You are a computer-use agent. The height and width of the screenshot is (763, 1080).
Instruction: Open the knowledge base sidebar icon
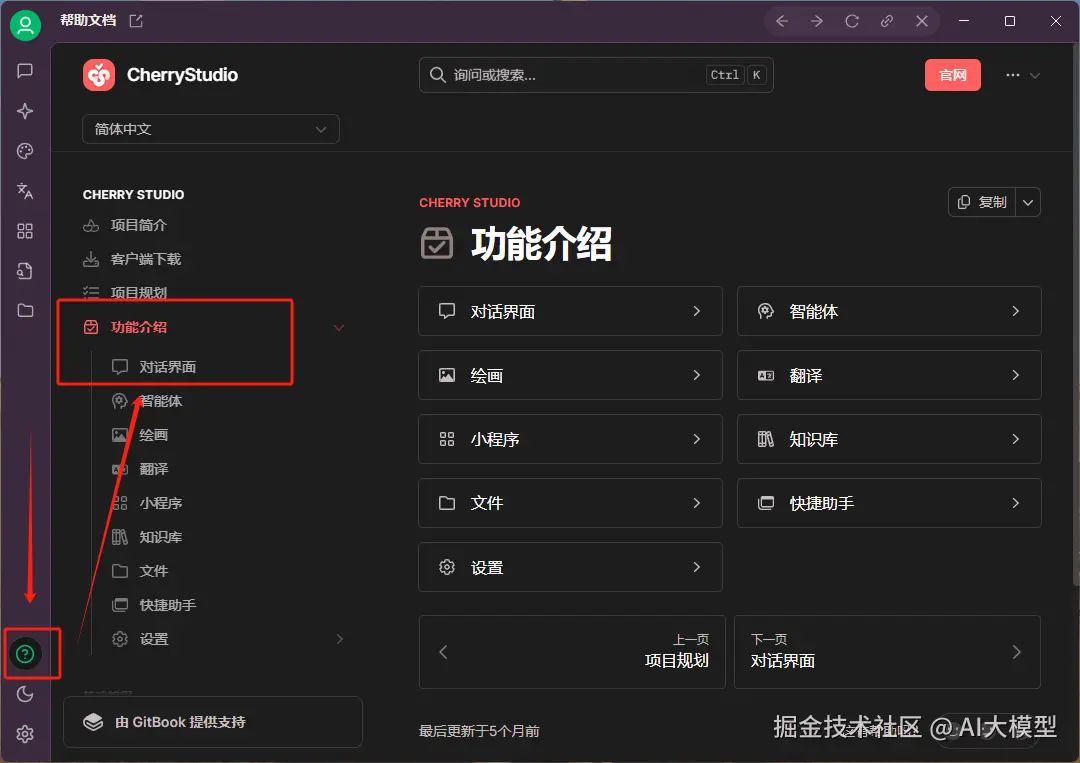[25, 271]
